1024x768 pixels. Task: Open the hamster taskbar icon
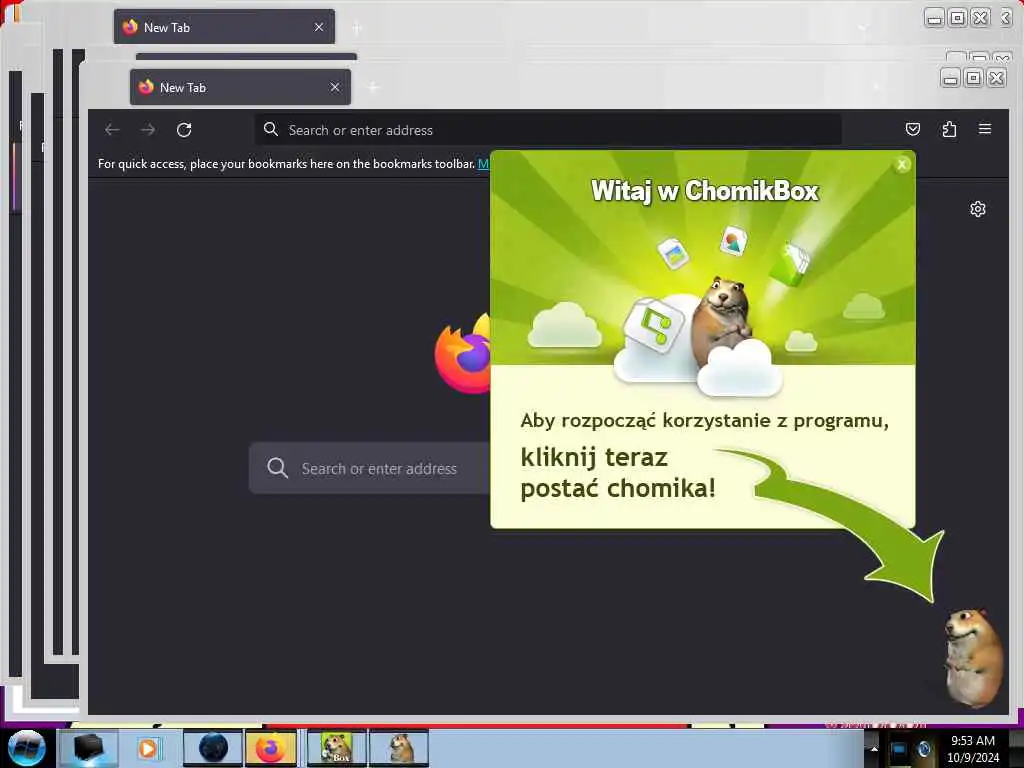(399, 748)
